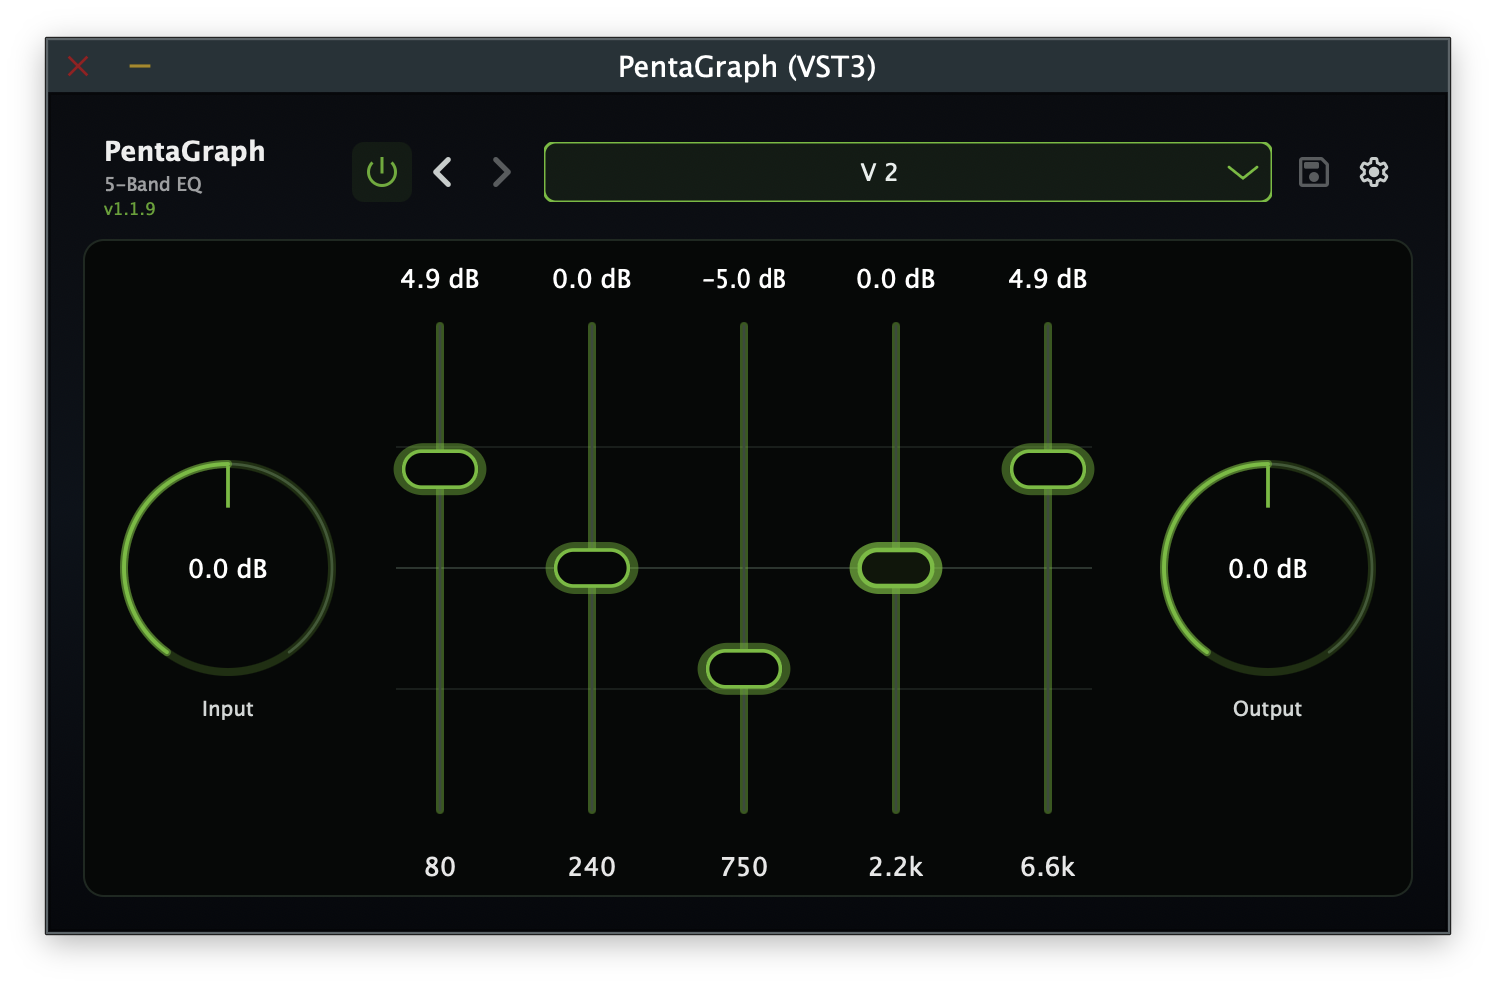Viewport: 1496px width, 988px height.
Task: Select the 80 Hz band fader handle
Action: pyautogui.click(x=440, y=469)
